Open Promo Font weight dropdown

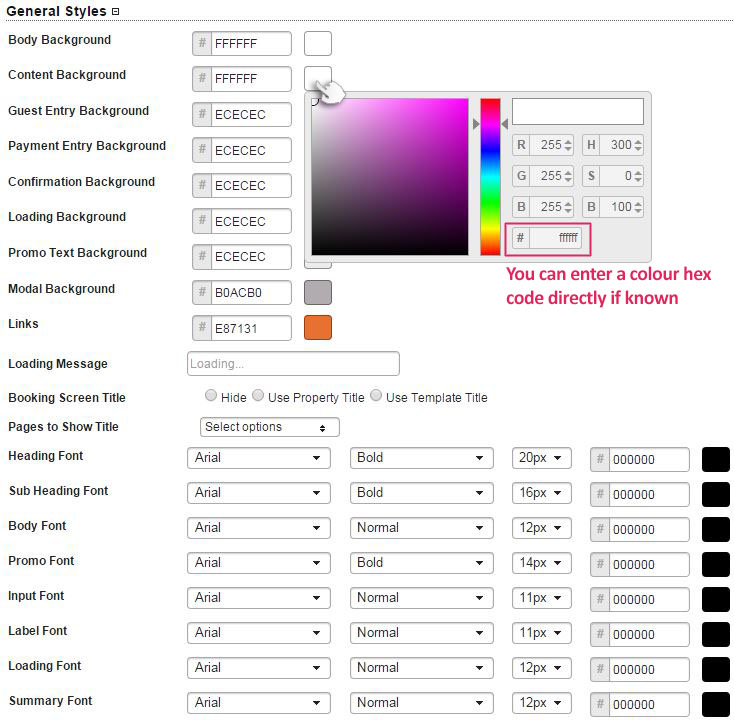pos(422,563)
